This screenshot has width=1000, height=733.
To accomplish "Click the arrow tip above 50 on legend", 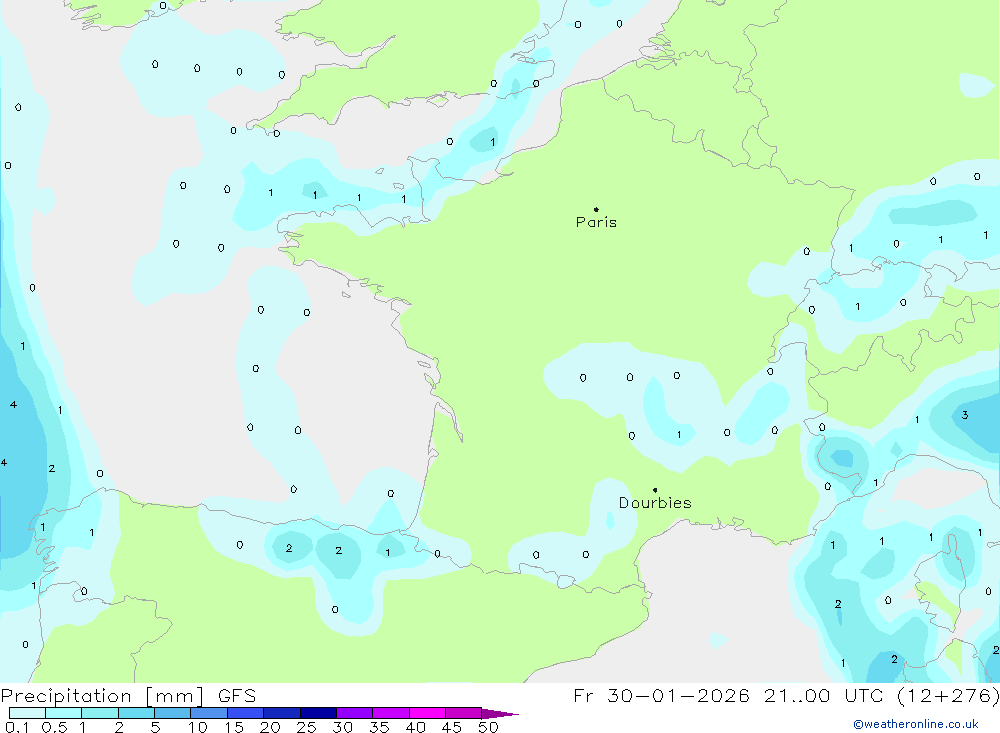I will pos(500,714).
